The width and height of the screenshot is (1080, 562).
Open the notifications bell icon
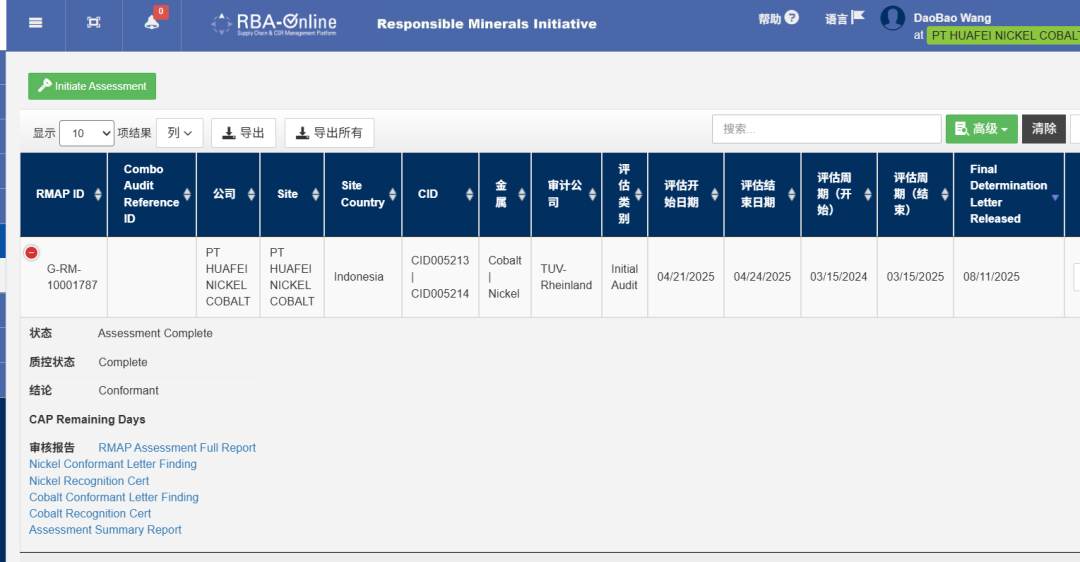click(152, 23)
